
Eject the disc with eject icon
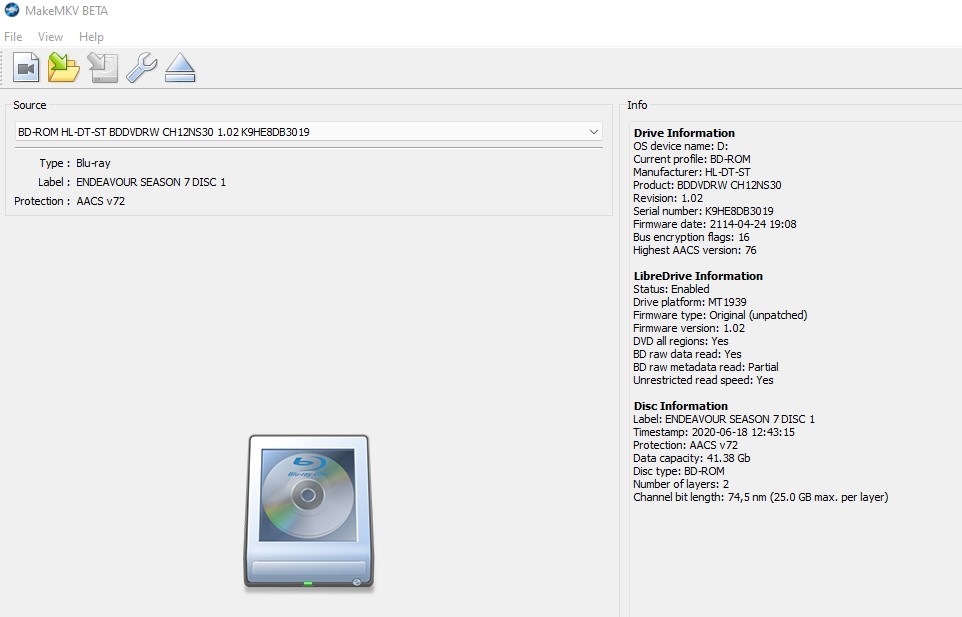pyautogui.click(x=180, y=67)
